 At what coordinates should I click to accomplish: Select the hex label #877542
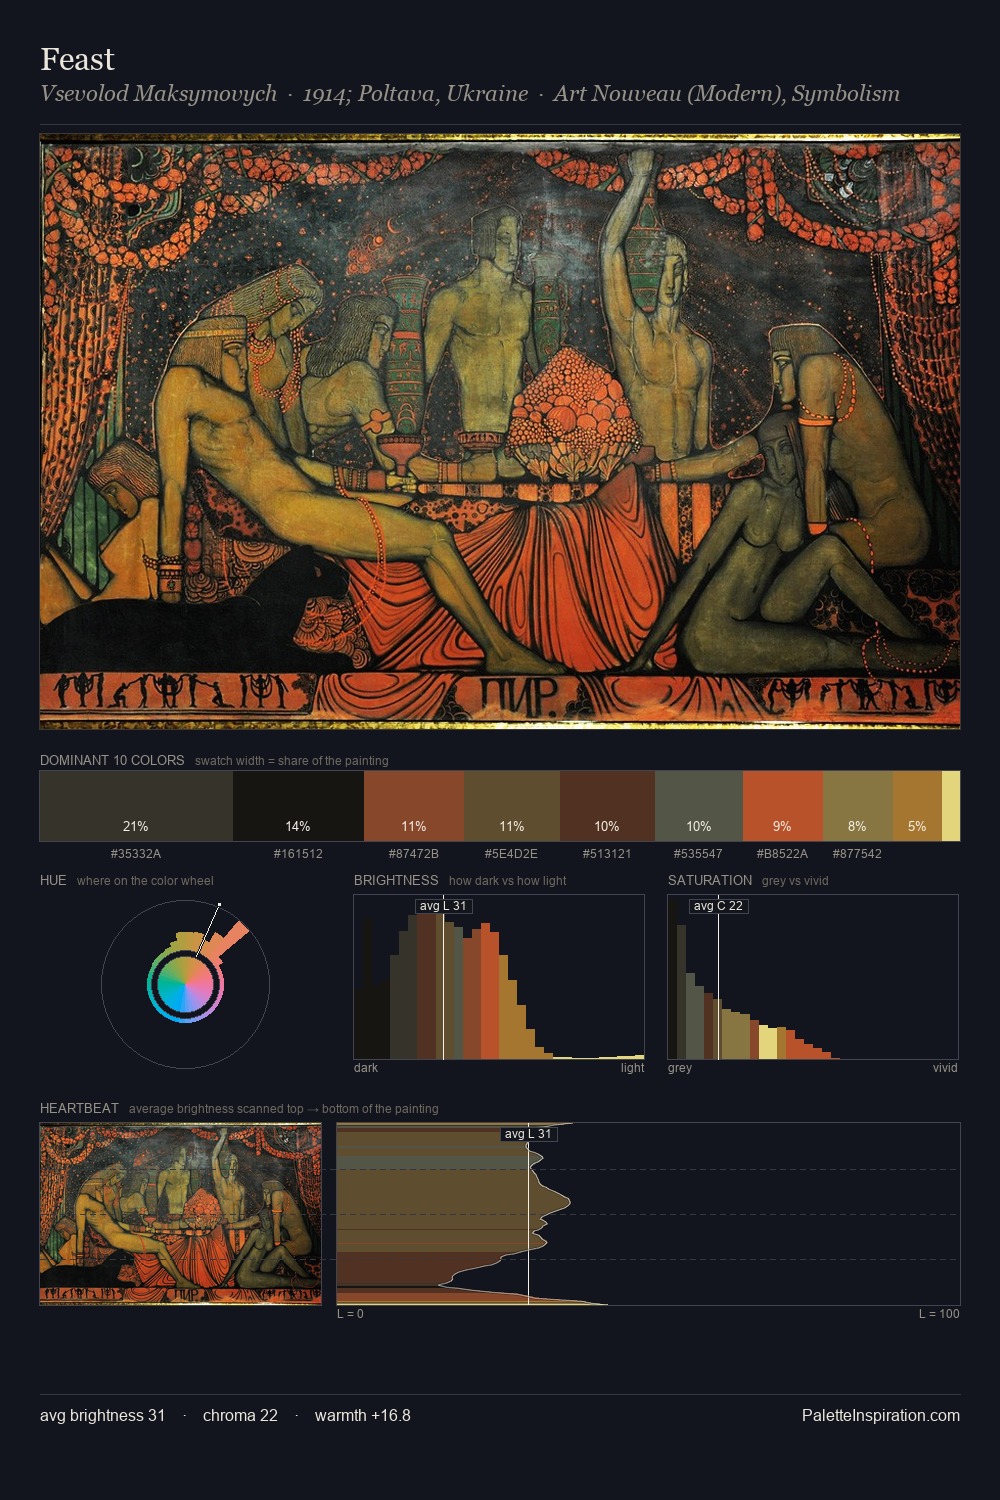(858, 854)
